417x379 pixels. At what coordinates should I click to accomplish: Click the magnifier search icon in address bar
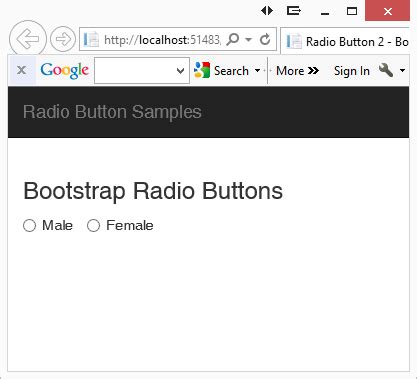pyautogui.click(x=233, y=40)
